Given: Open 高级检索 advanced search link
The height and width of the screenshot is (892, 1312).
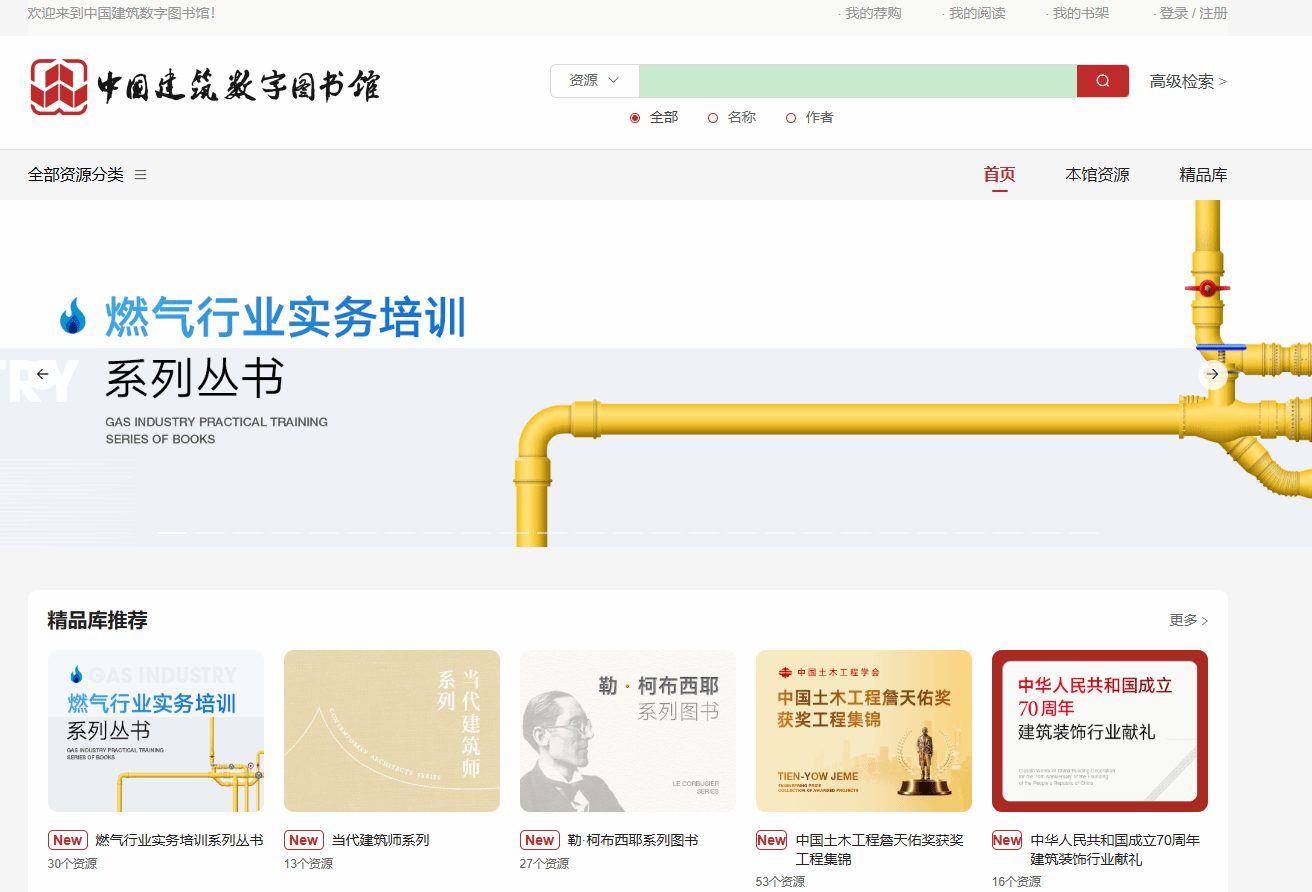Looking at the screenshot, I should click(1188, 82).
